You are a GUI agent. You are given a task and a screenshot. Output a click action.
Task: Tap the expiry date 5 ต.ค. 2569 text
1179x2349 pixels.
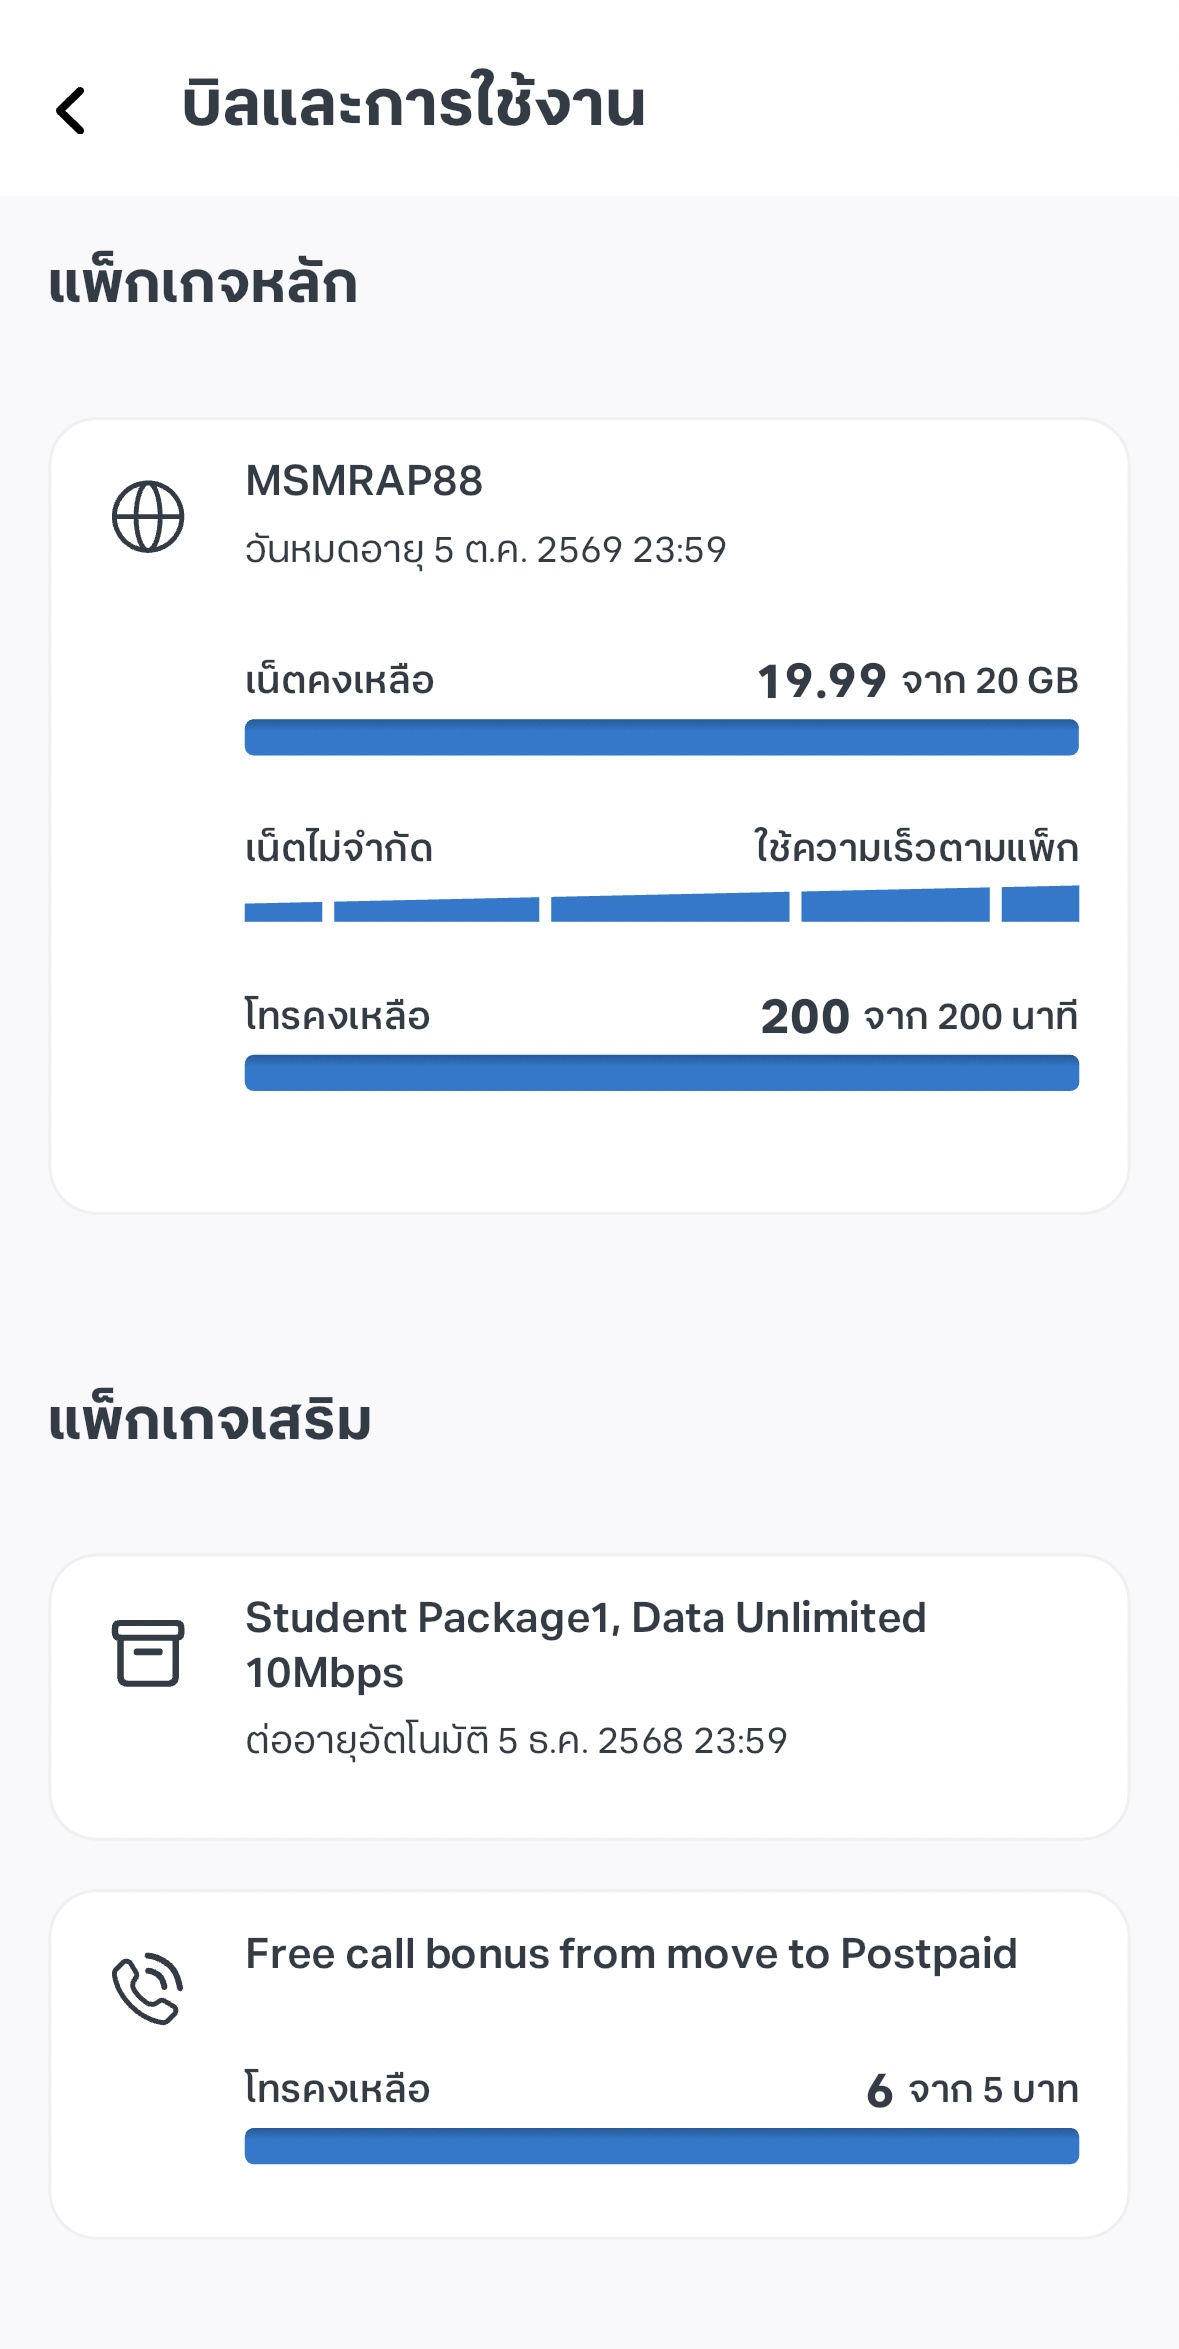coord(486,550)
